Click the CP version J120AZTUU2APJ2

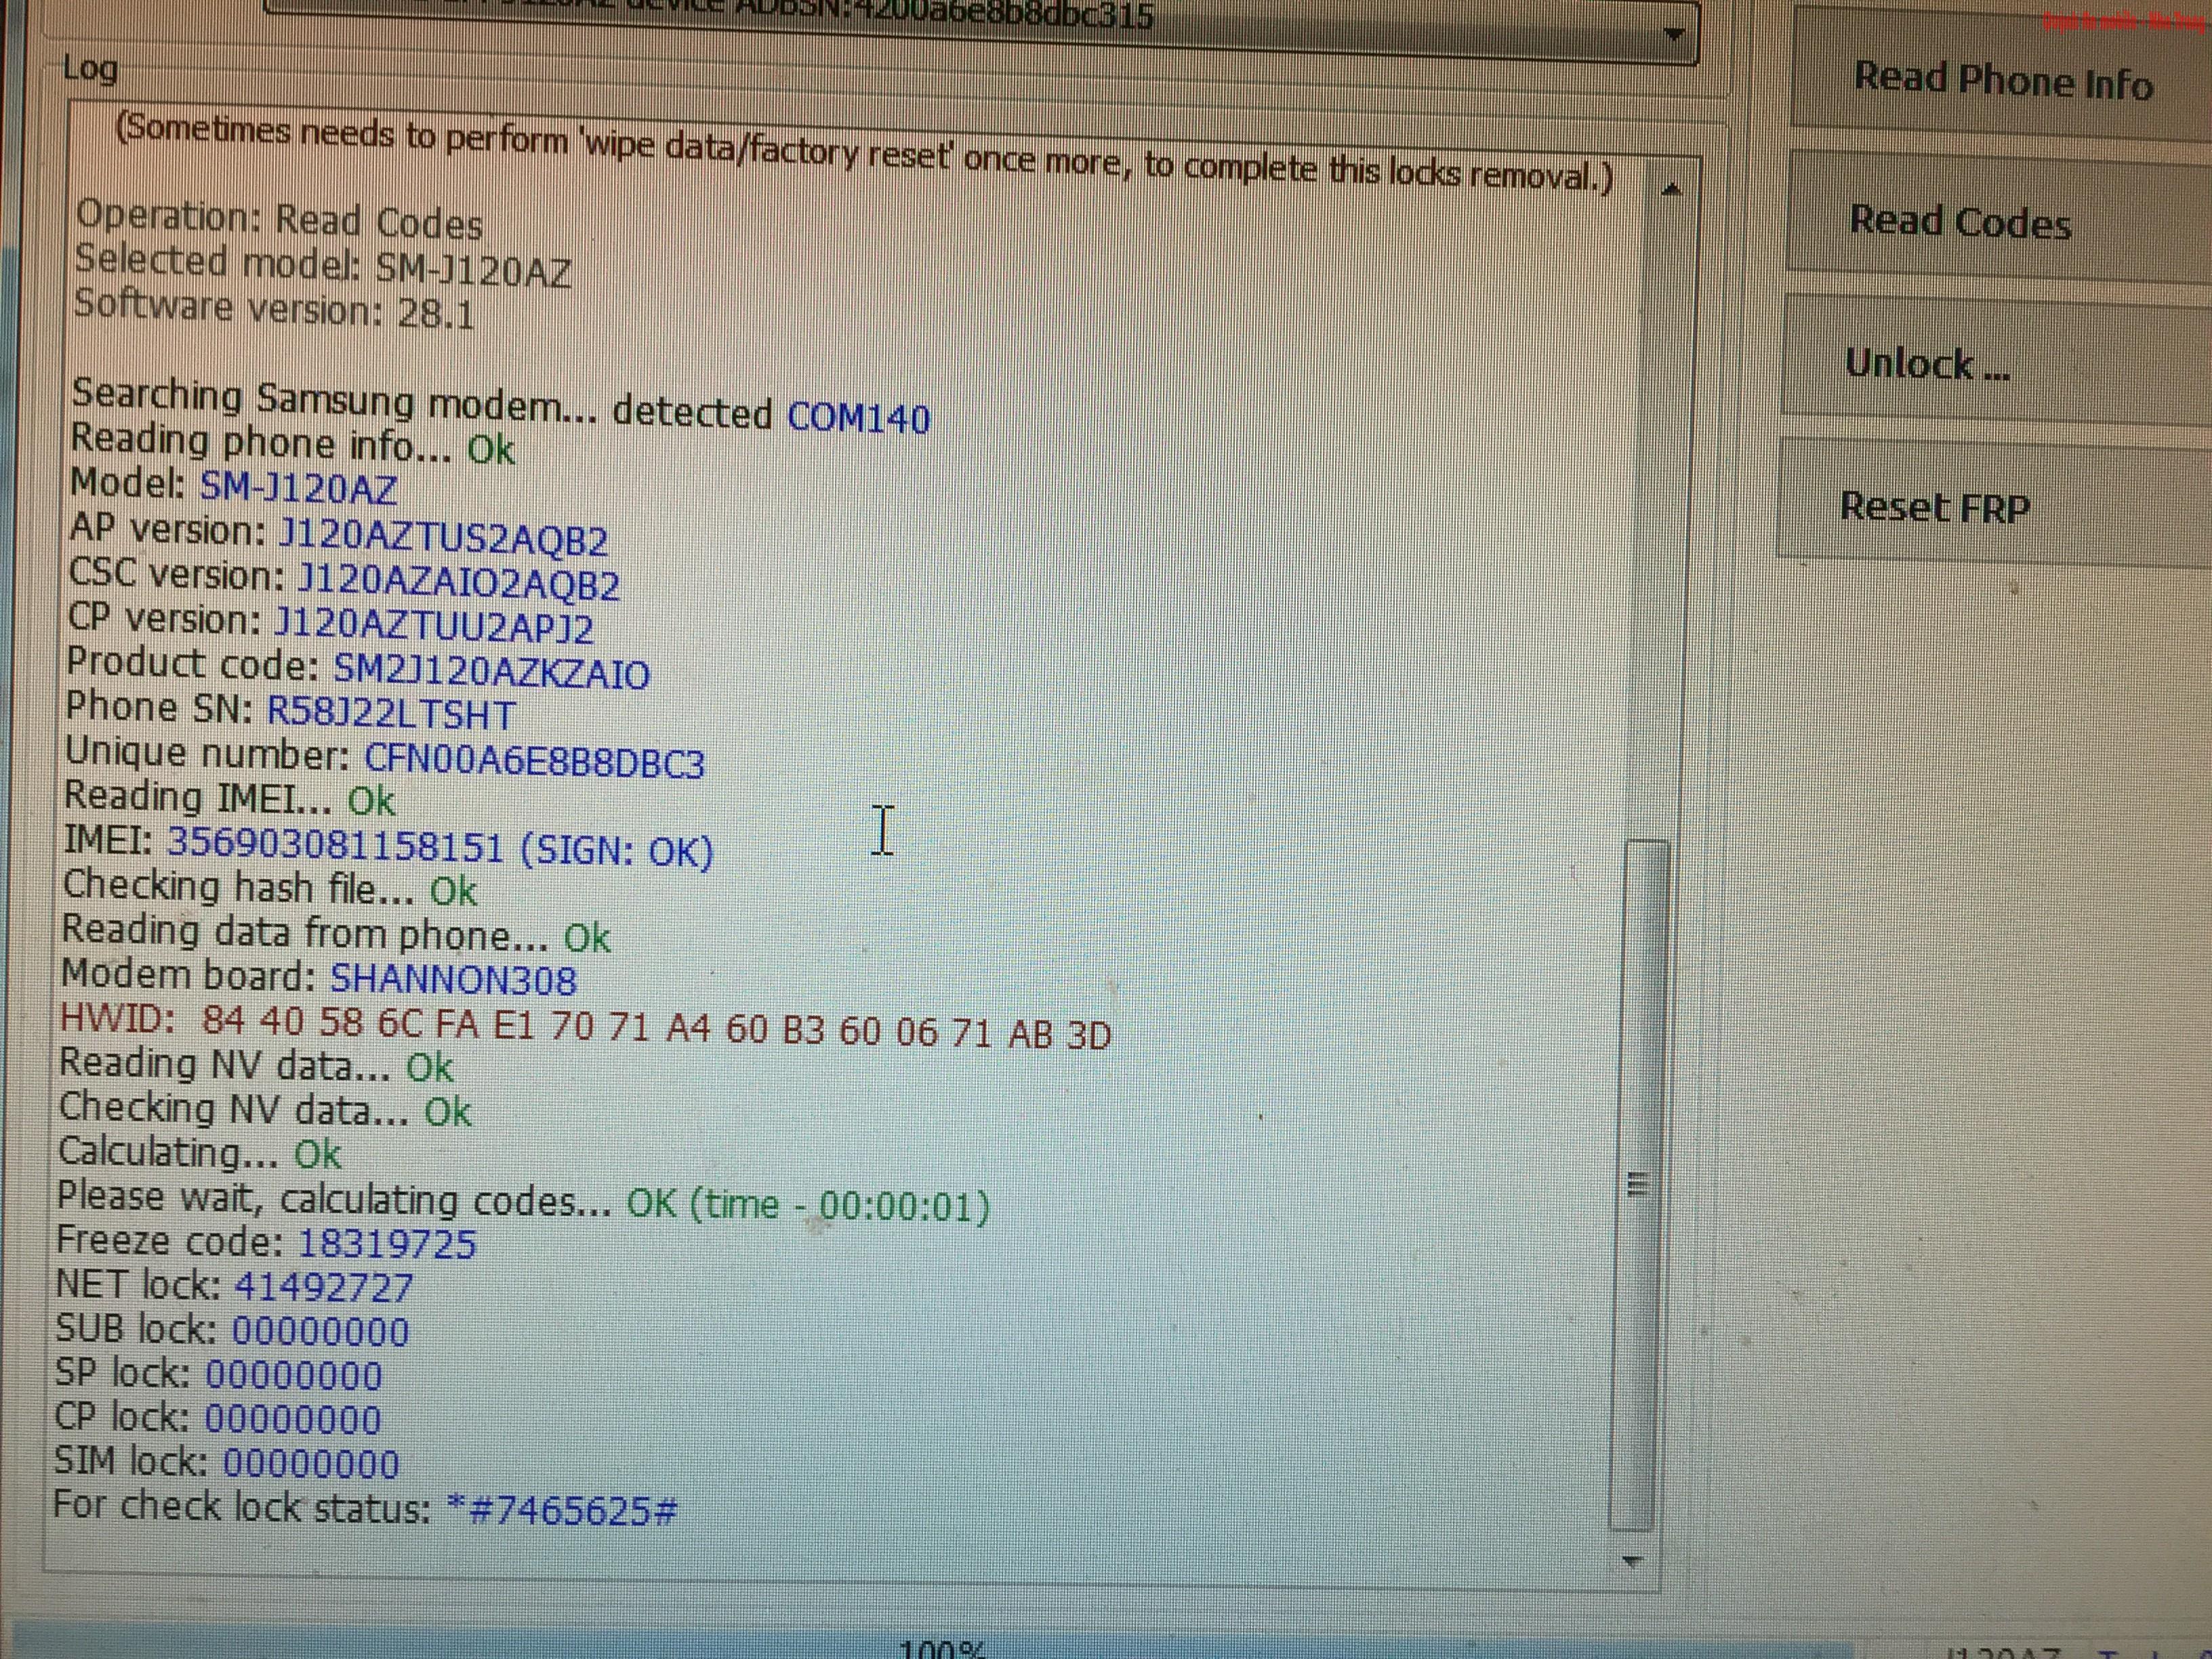click(x=434, y=626)
